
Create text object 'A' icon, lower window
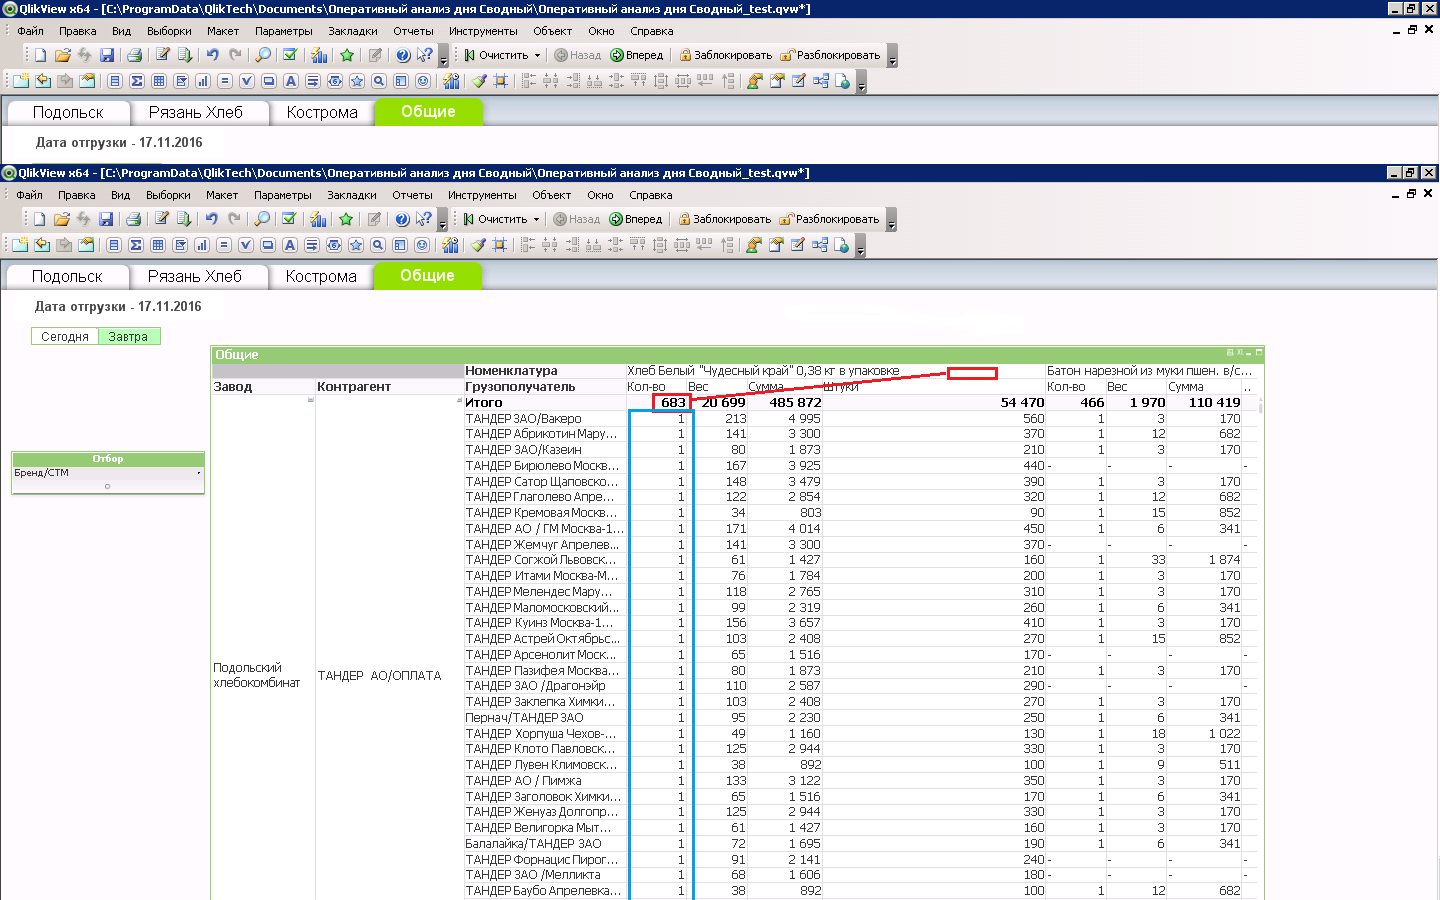point(290,245)
